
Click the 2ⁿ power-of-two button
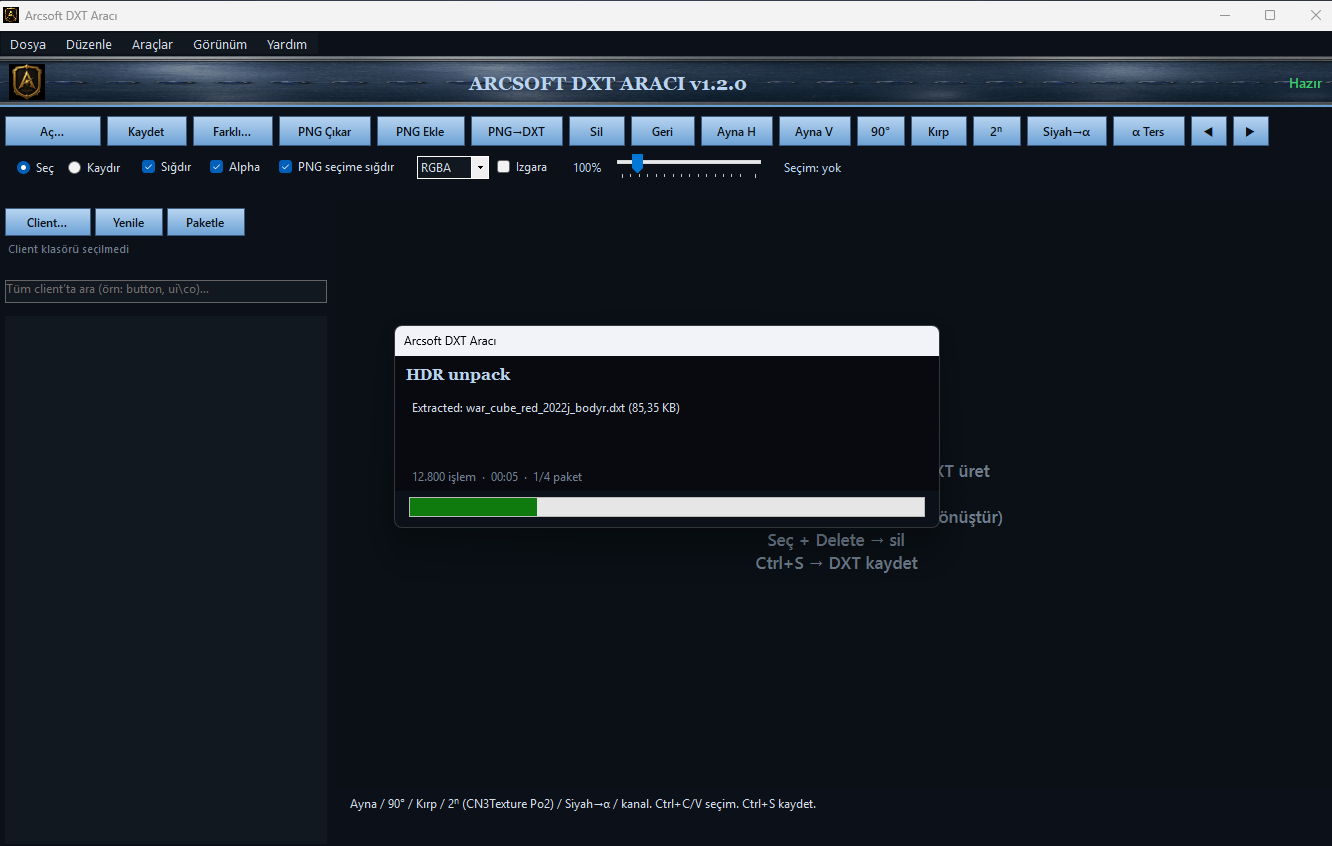(x=996, y=131)
